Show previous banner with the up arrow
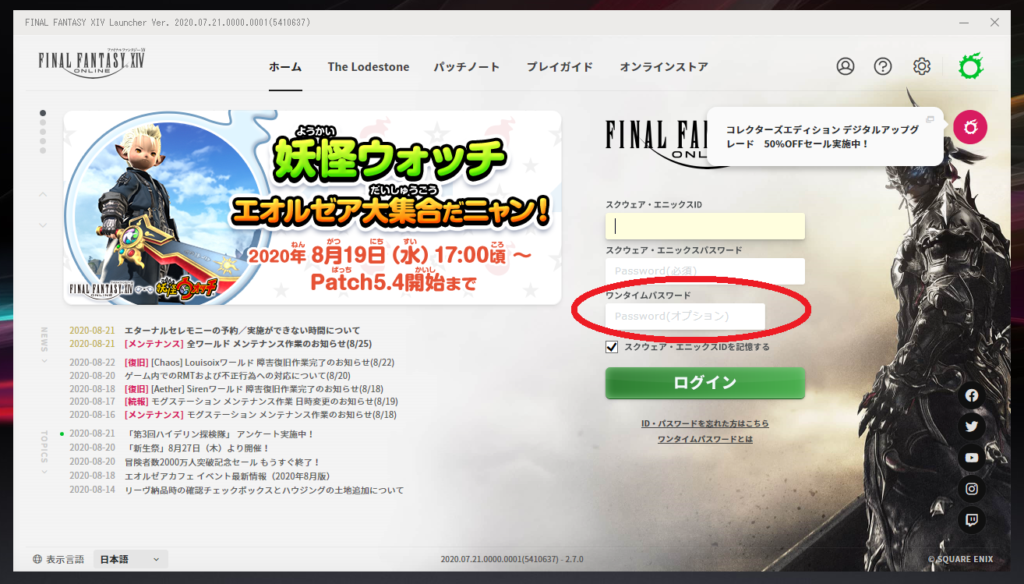Screen dimensions: 1024x584 [43, 194]
